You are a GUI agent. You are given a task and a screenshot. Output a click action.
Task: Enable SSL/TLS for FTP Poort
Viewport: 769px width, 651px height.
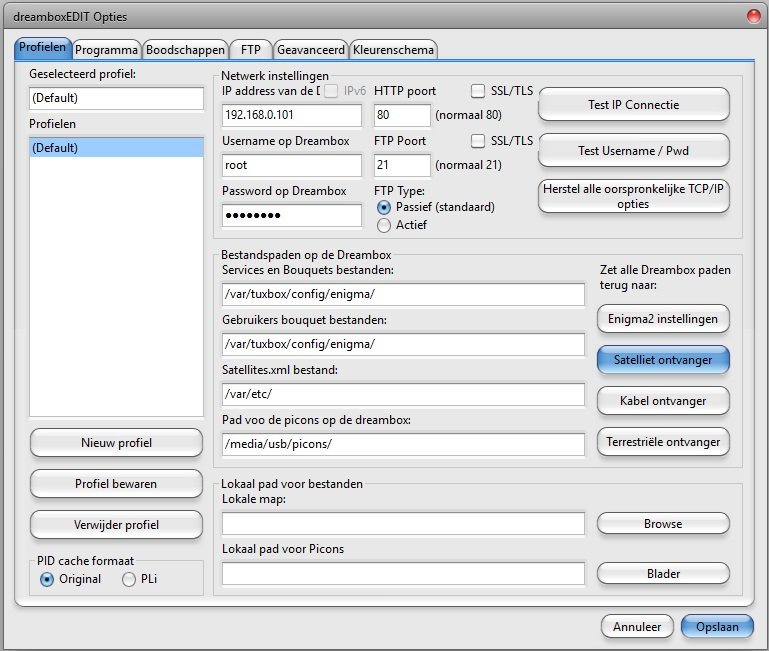478,141
